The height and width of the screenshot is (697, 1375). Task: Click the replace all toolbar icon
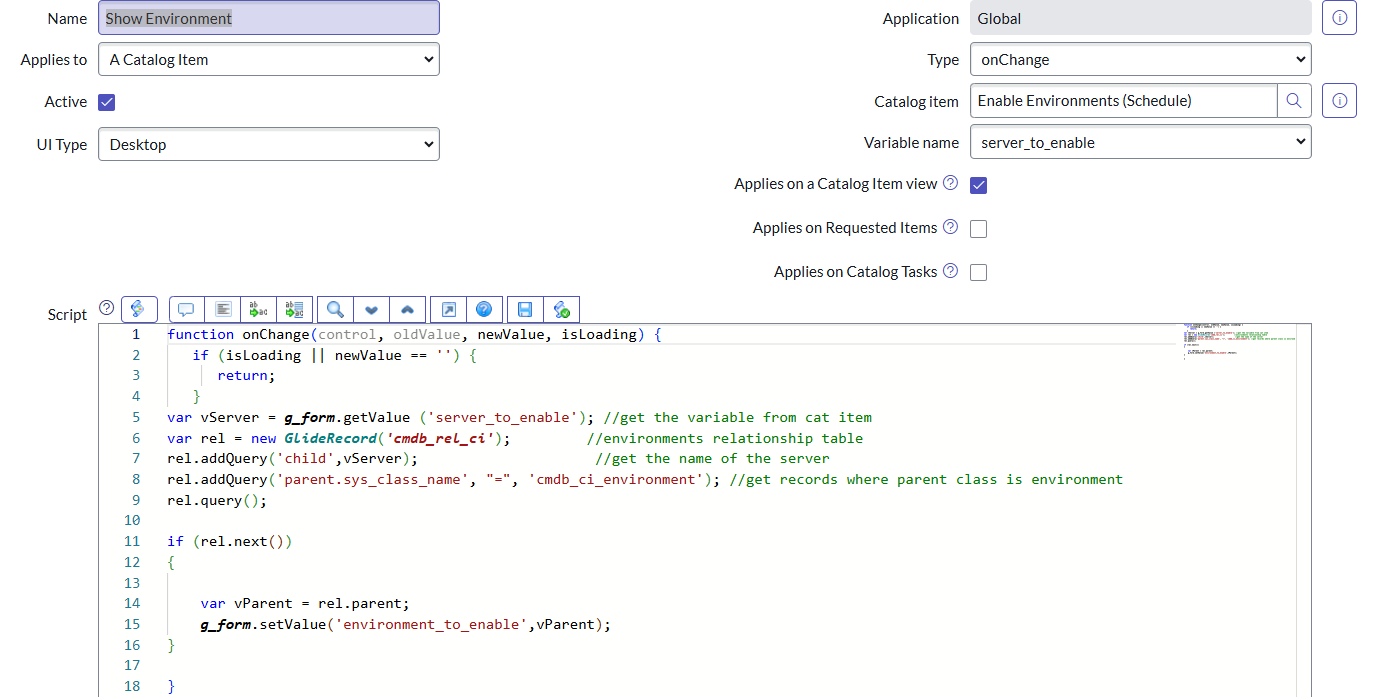point(295,310)
